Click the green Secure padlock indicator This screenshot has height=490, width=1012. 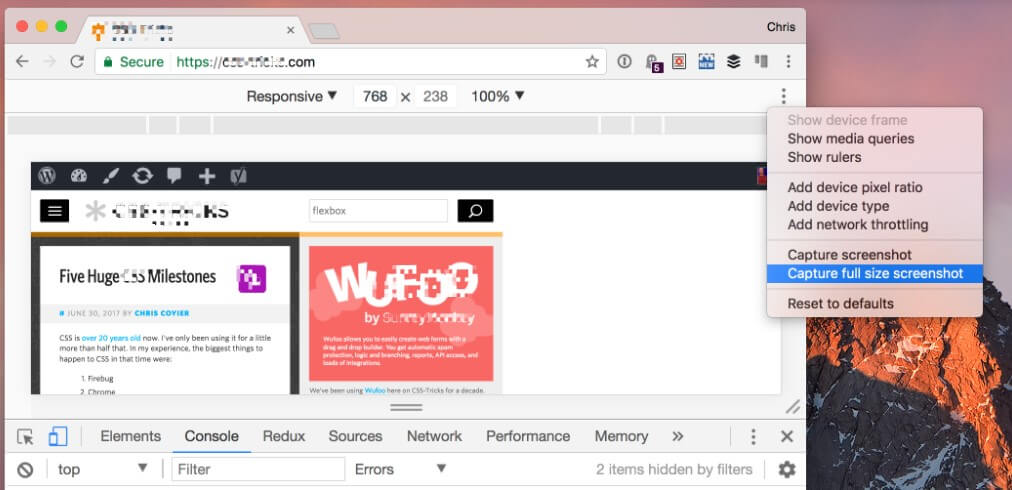coord(134,62)
